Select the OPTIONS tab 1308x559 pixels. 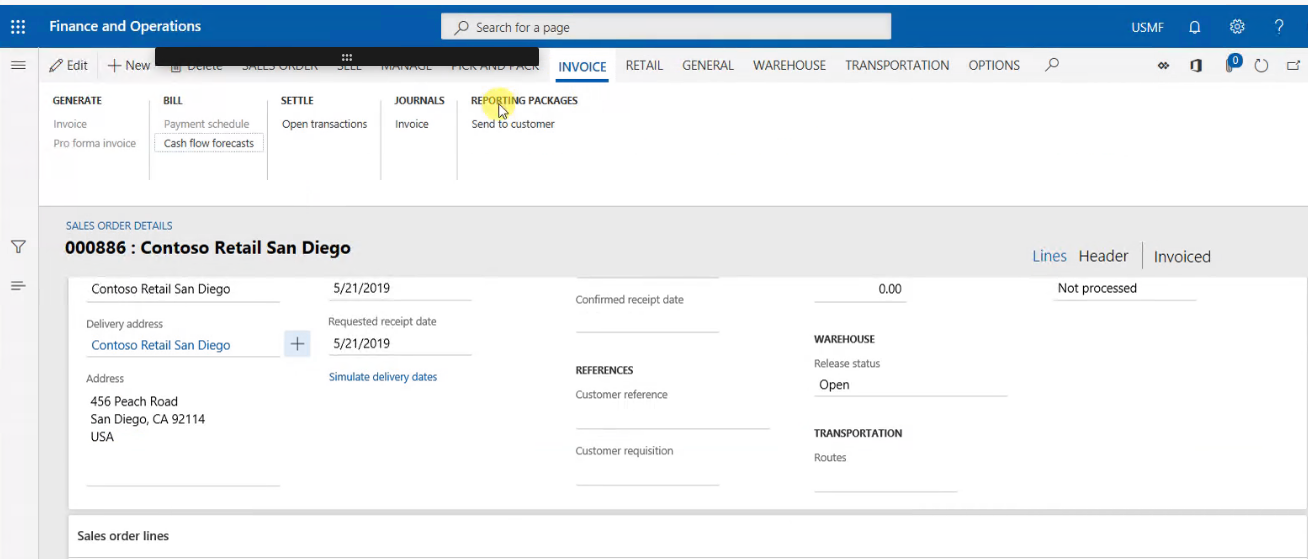[x=994, y=65]
